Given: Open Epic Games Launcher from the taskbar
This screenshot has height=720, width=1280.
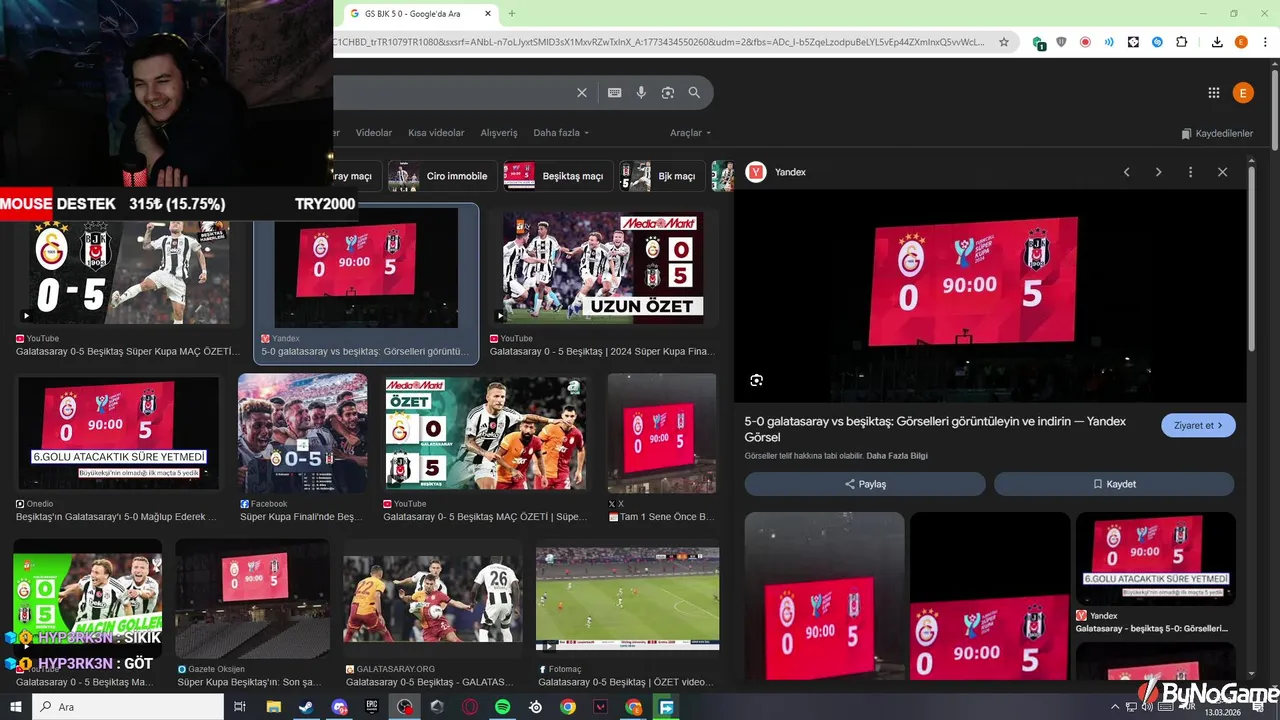Looking at the screenshot, I should coord(371,707).
